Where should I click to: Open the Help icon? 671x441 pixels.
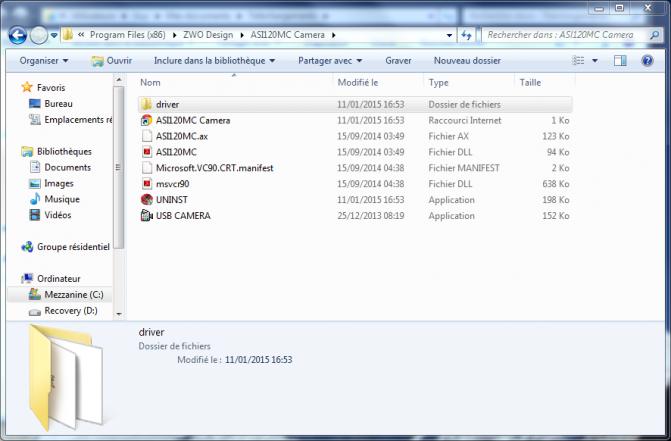point(647,61)
